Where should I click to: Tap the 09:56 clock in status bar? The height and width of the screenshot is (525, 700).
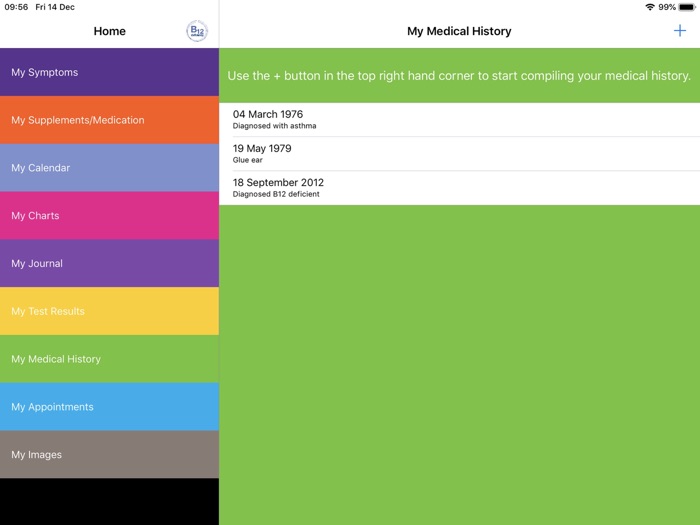(16, 7)
